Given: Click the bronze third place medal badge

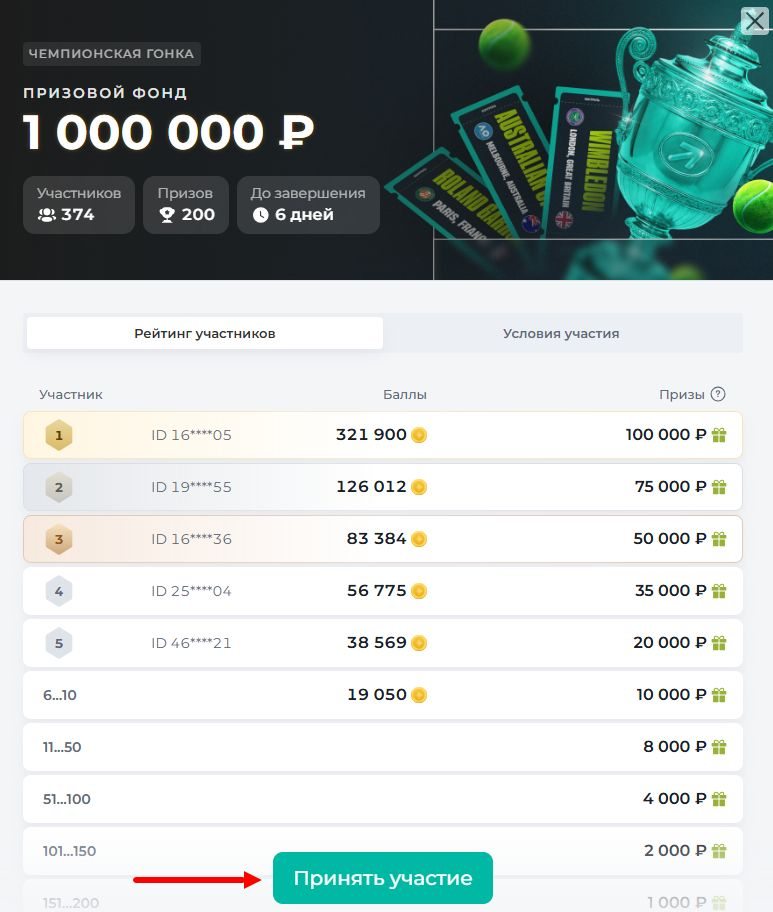Looking at the screenshot, I should [59, 539].
